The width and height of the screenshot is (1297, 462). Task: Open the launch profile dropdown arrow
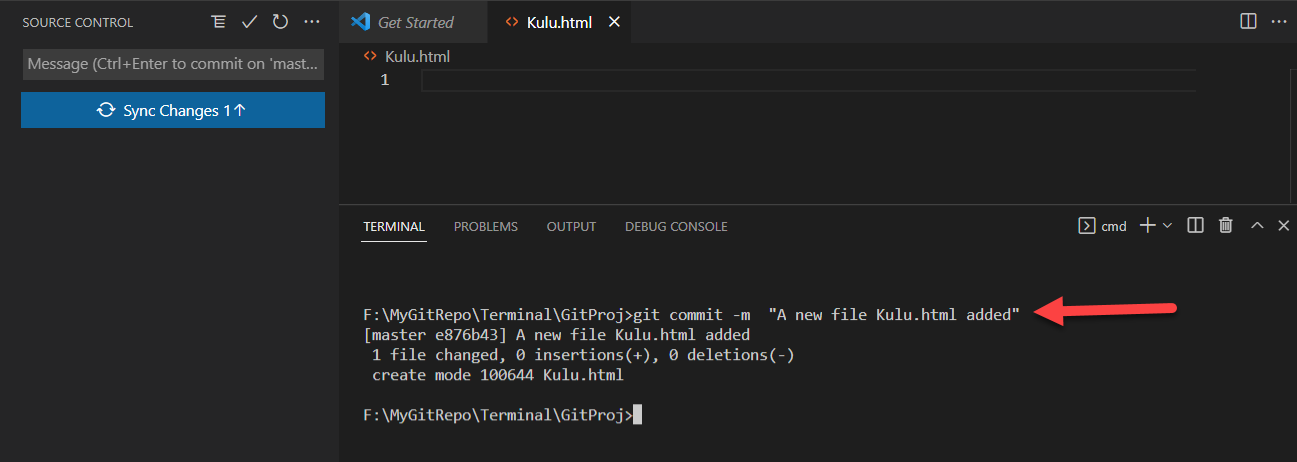(x=1166, y=226)
